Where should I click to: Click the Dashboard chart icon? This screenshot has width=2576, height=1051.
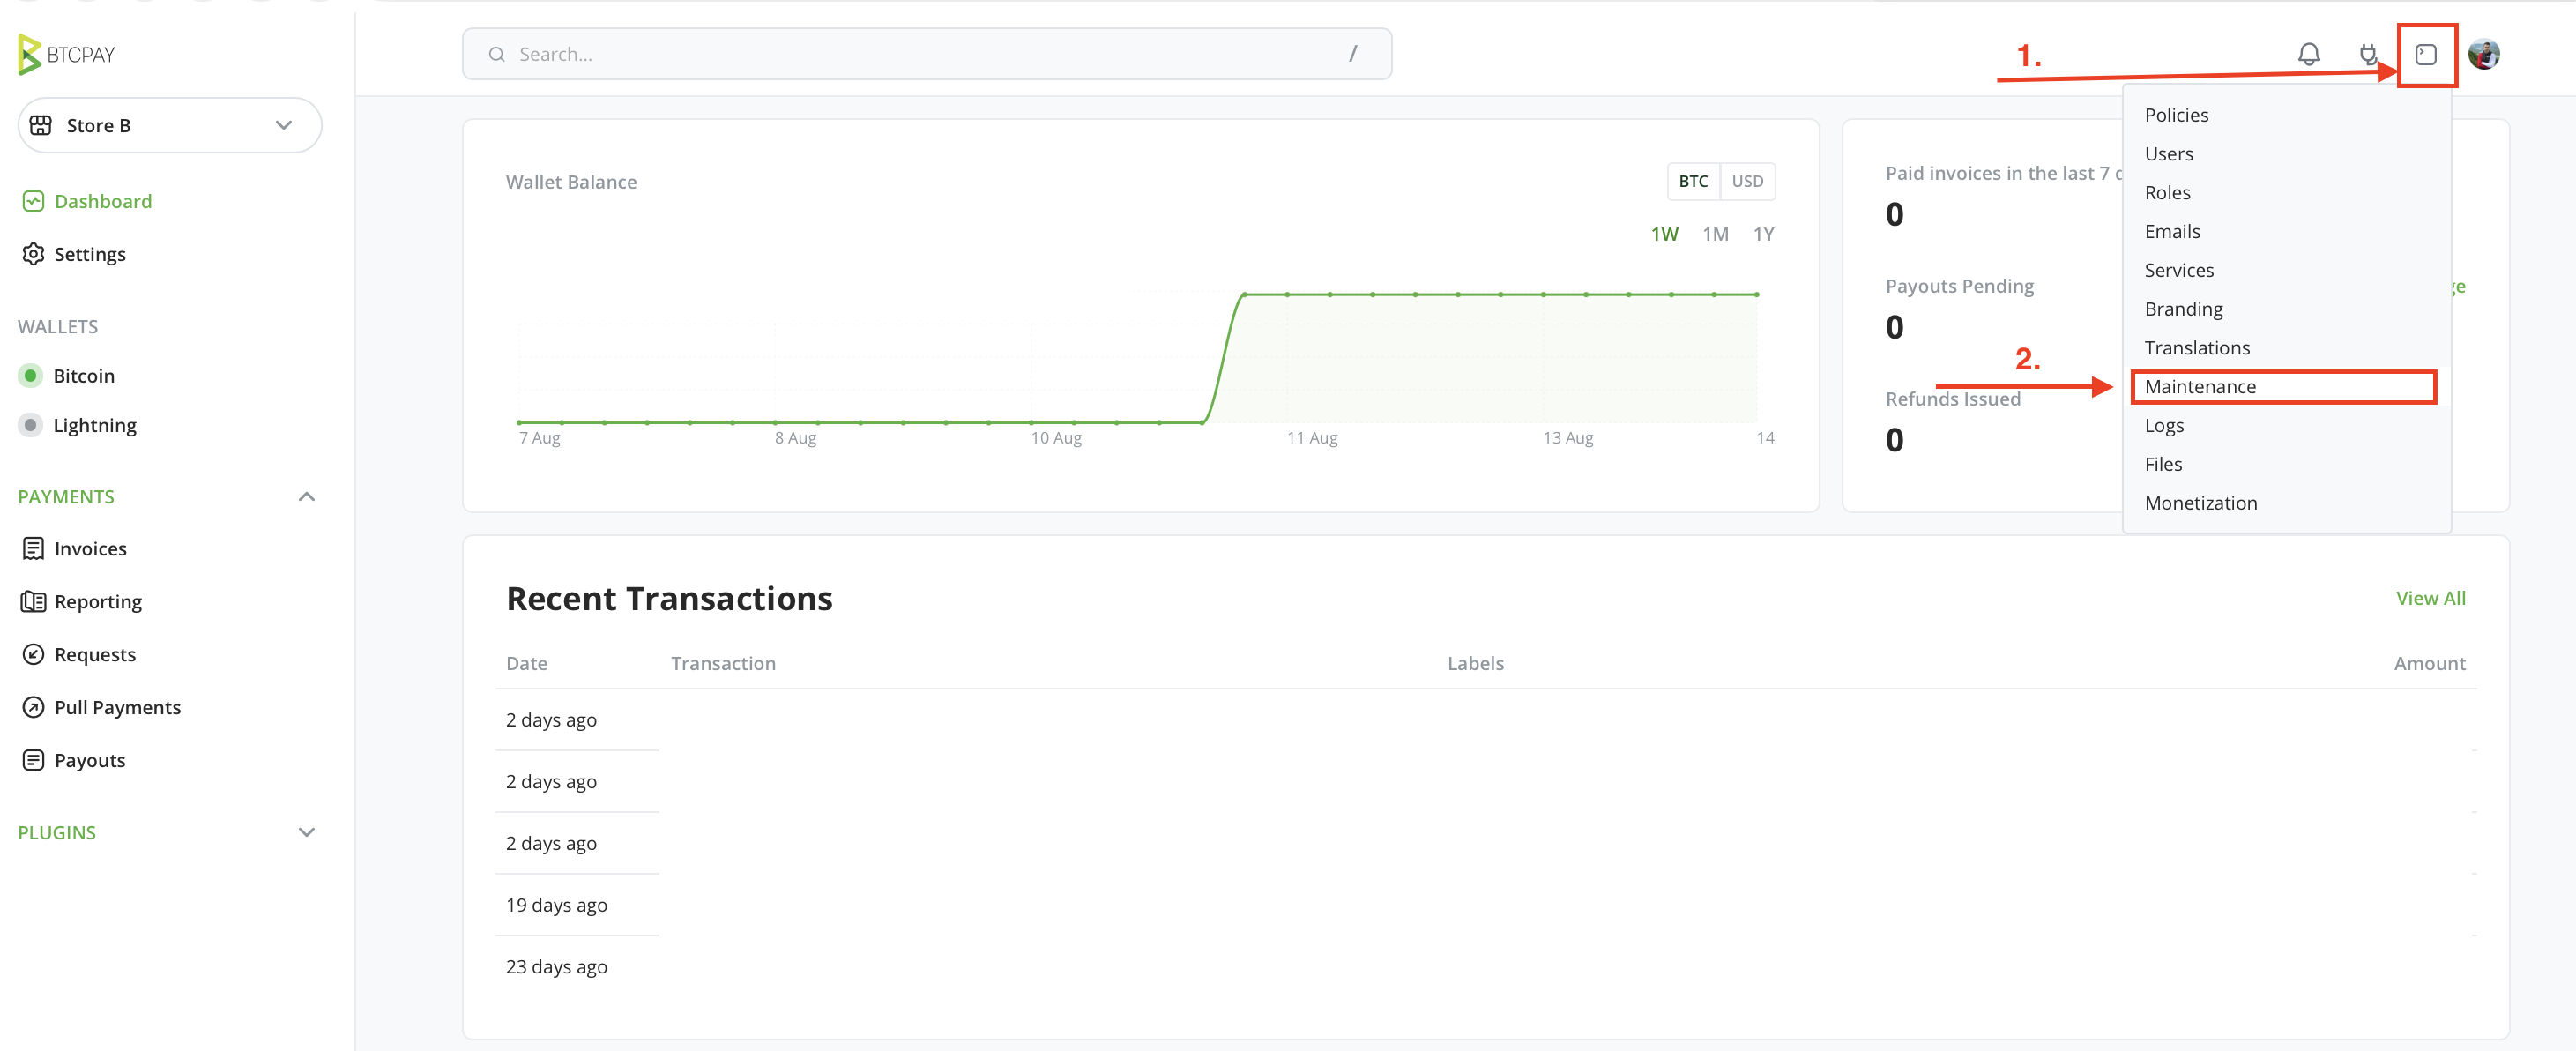tap(33, 201)
